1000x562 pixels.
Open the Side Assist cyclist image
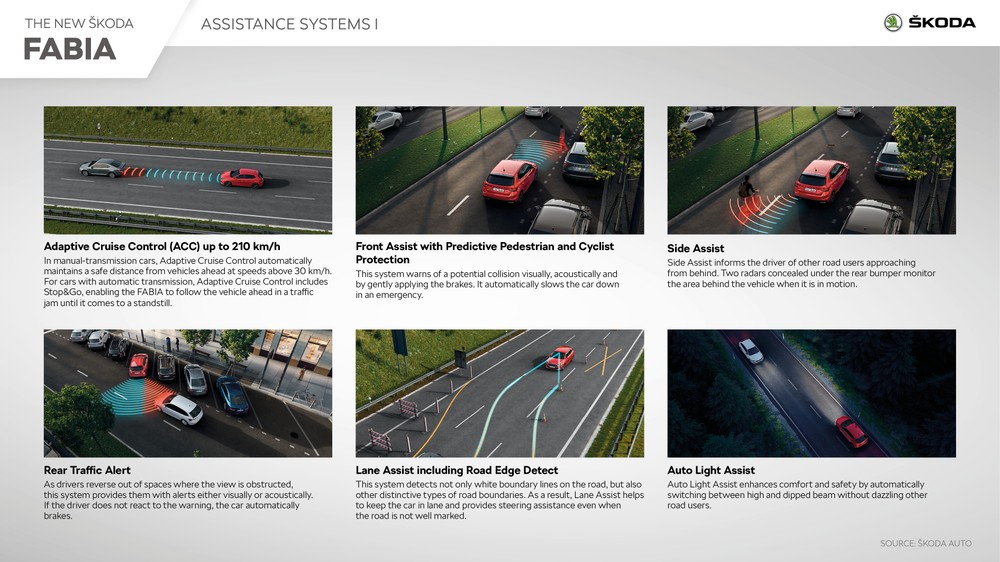(811, 170)
